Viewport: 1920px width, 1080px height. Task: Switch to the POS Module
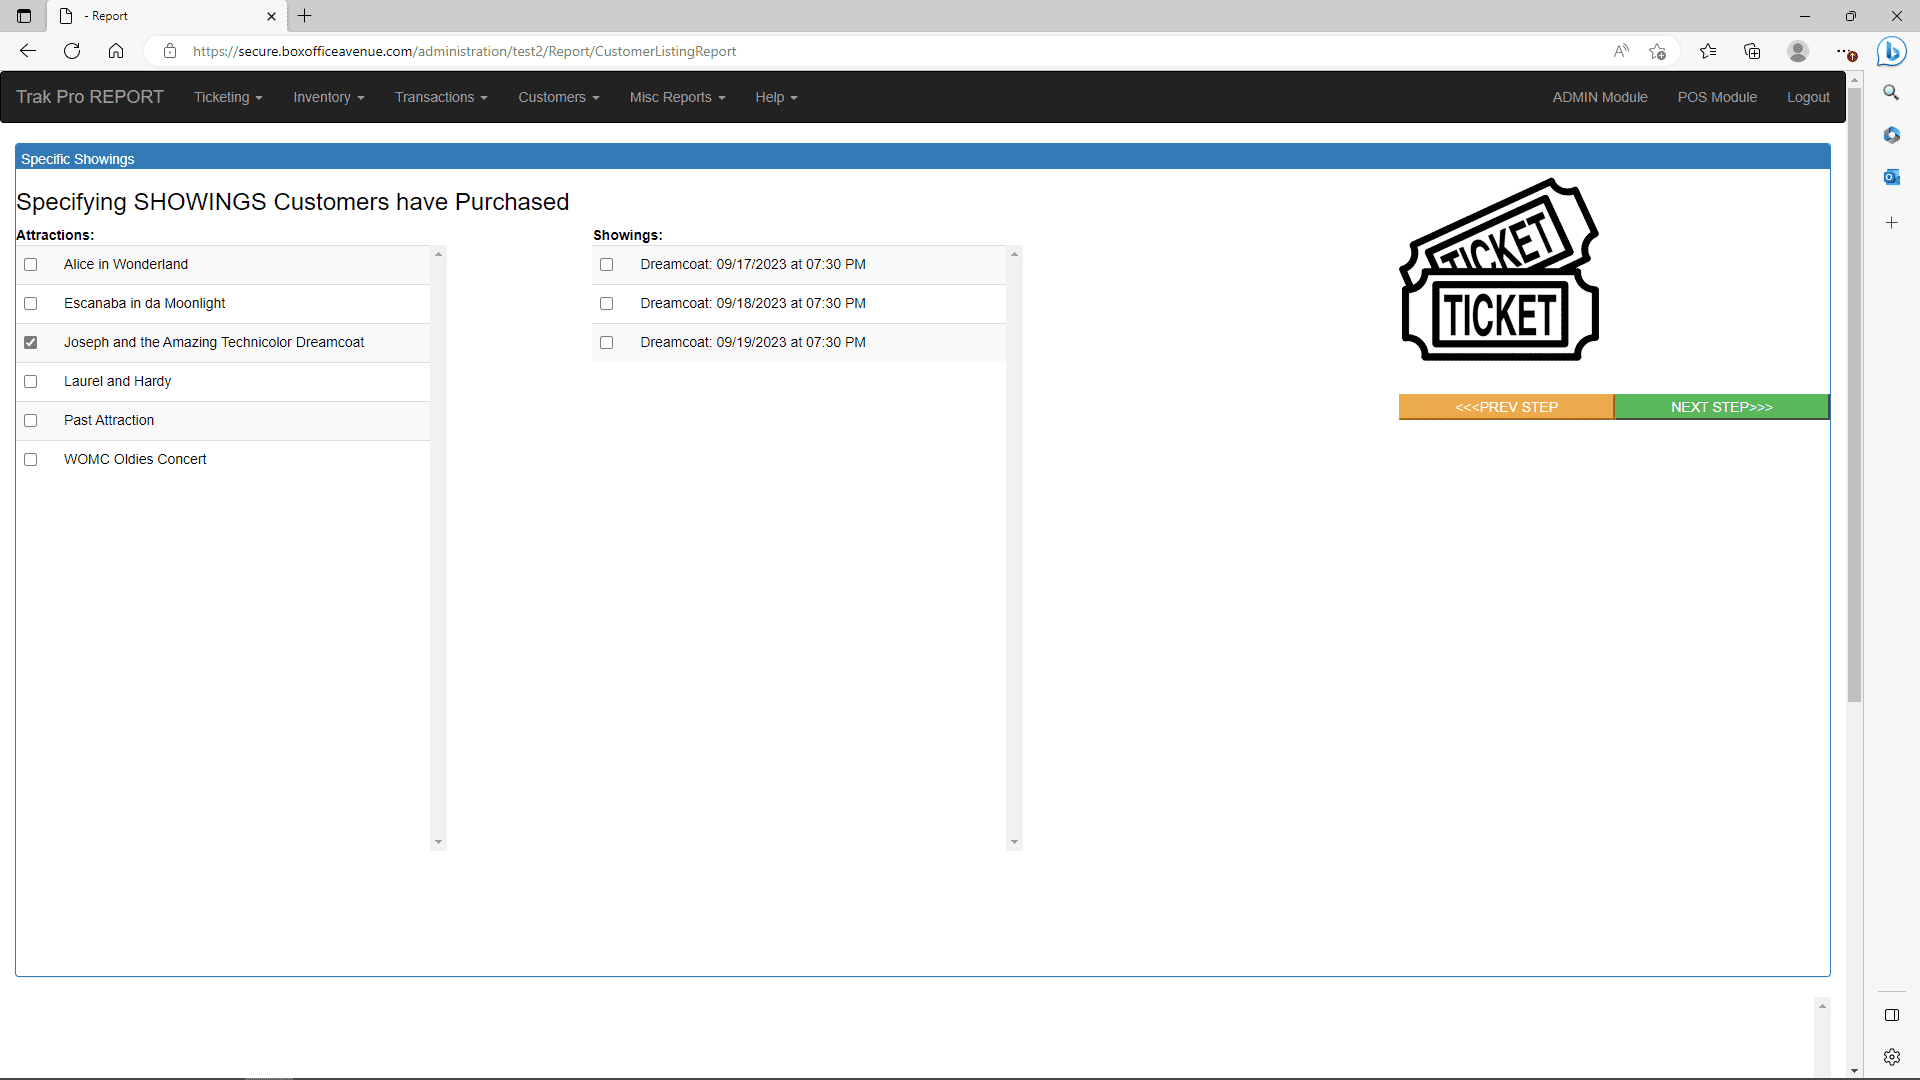pos(1717,97)
